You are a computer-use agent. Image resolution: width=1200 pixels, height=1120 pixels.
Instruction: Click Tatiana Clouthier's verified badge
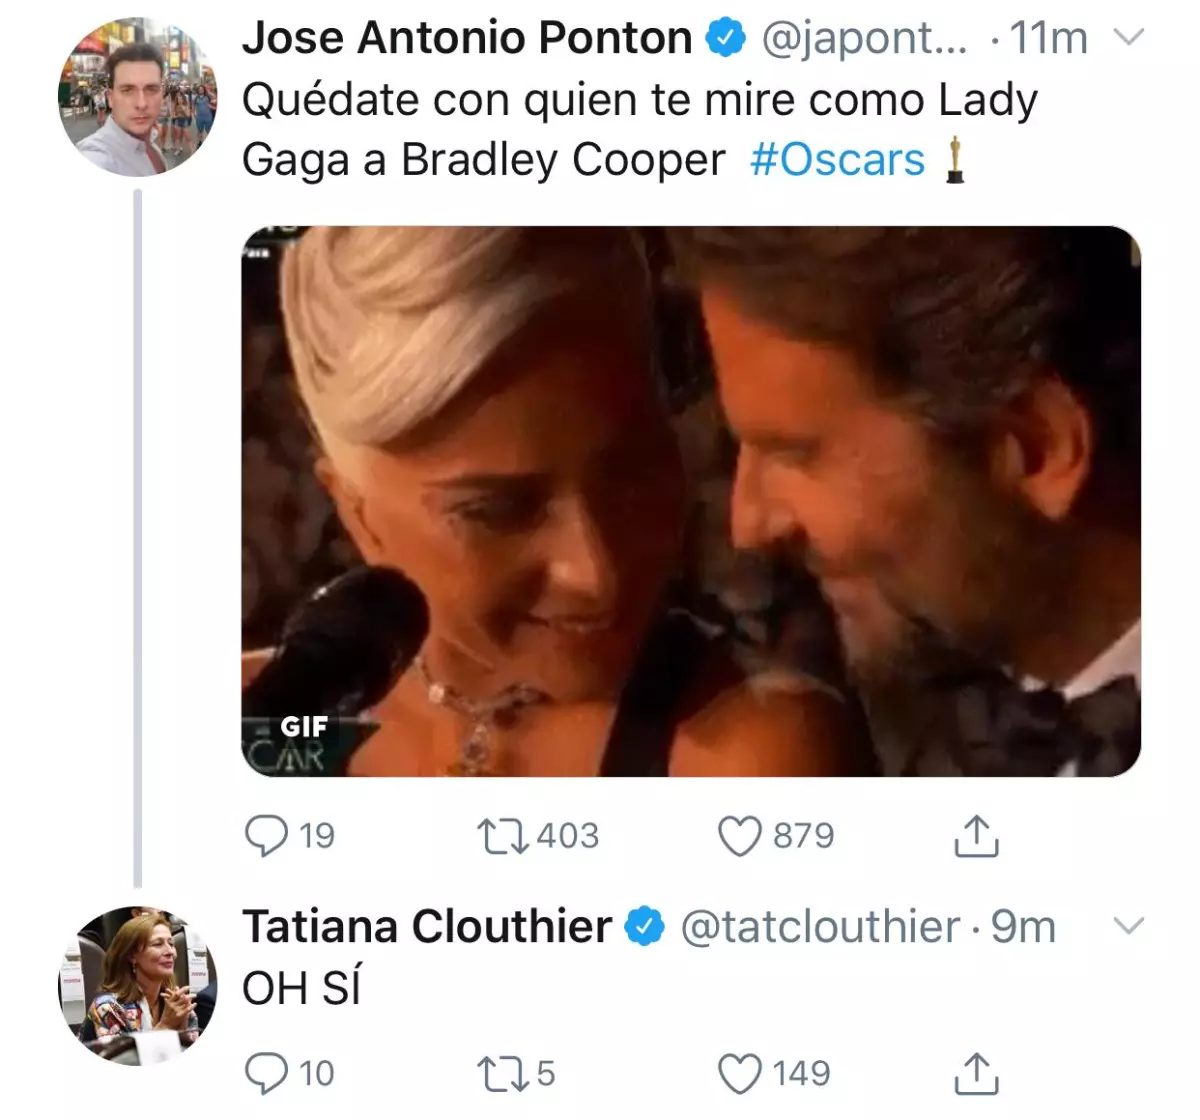click(x=643, y=927)
